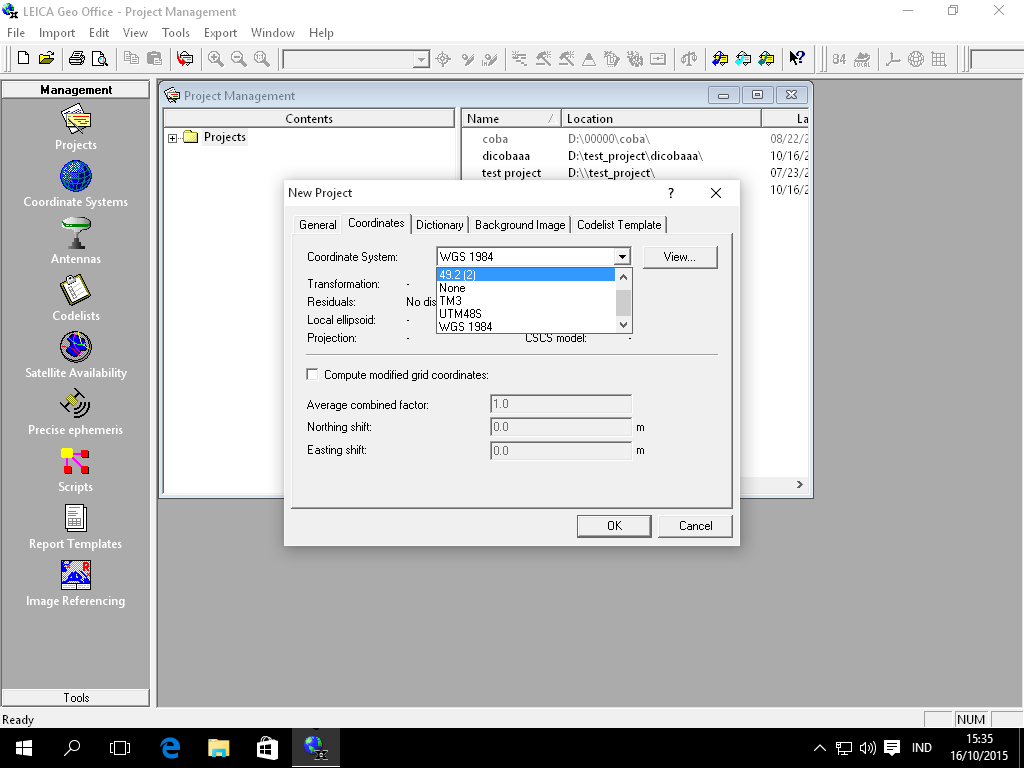This screenshot has width=1024, height=768.
Task: Click the LOCAL coordinates toolbar icon
Action: [862, 59]
